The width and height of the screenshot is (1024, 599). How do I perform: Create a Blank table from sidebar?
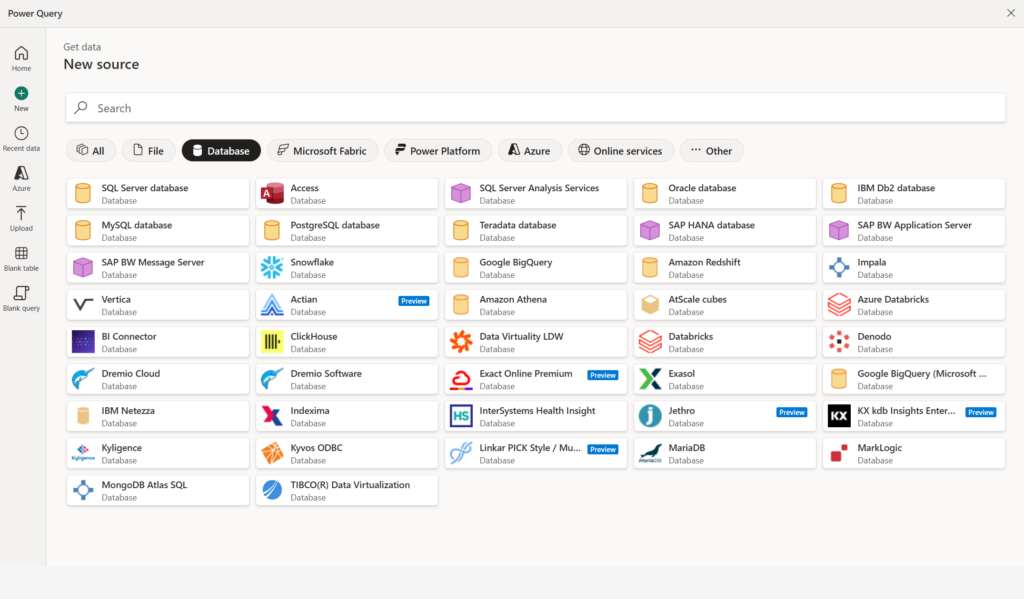pyautogui.click(x=21, y=258)
